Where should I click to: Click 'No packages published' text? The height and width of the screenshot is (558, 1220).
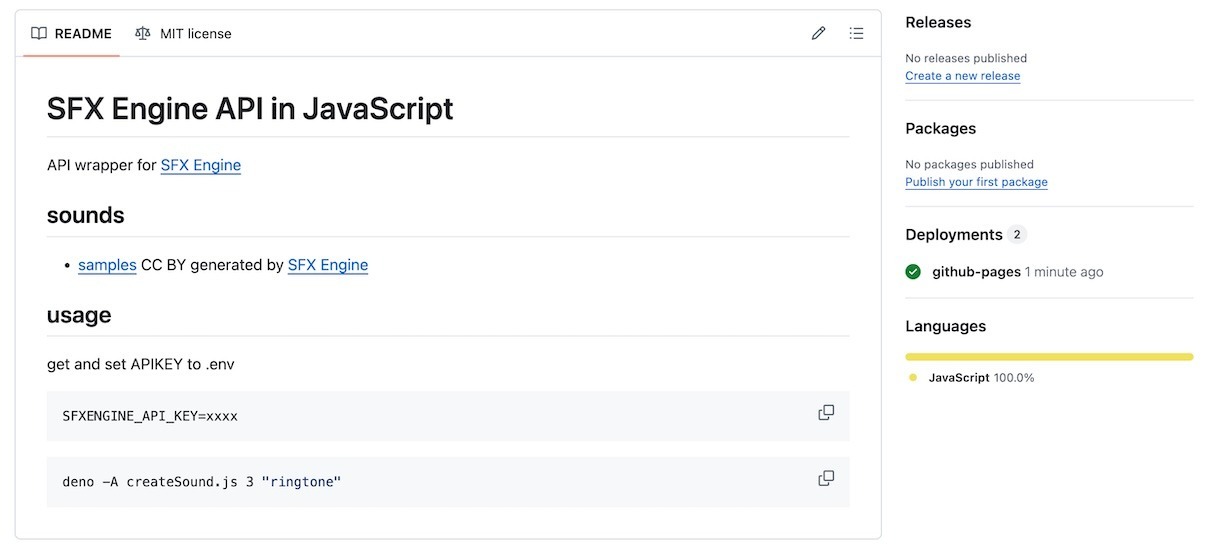click(x=969, y=164)
